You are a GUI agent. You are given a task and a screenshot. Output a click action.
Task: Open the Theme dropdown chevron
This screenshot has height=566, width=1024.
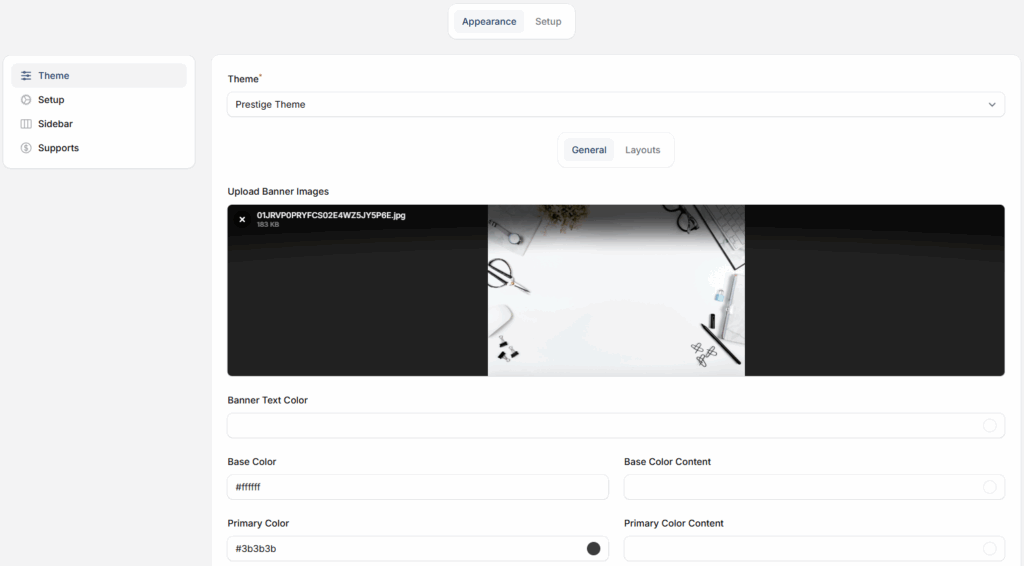pyautogui.click(x=992, y=104)
